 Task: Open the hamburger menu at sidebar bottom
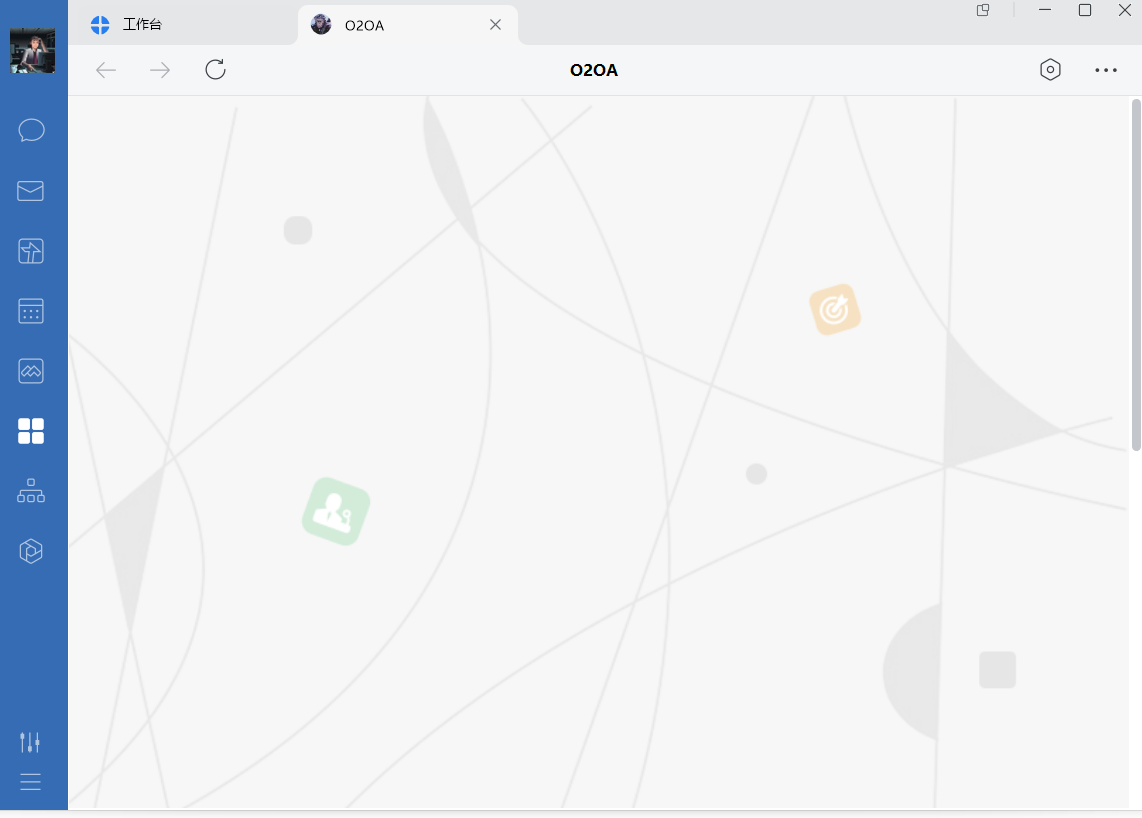(x=31, y=782)
